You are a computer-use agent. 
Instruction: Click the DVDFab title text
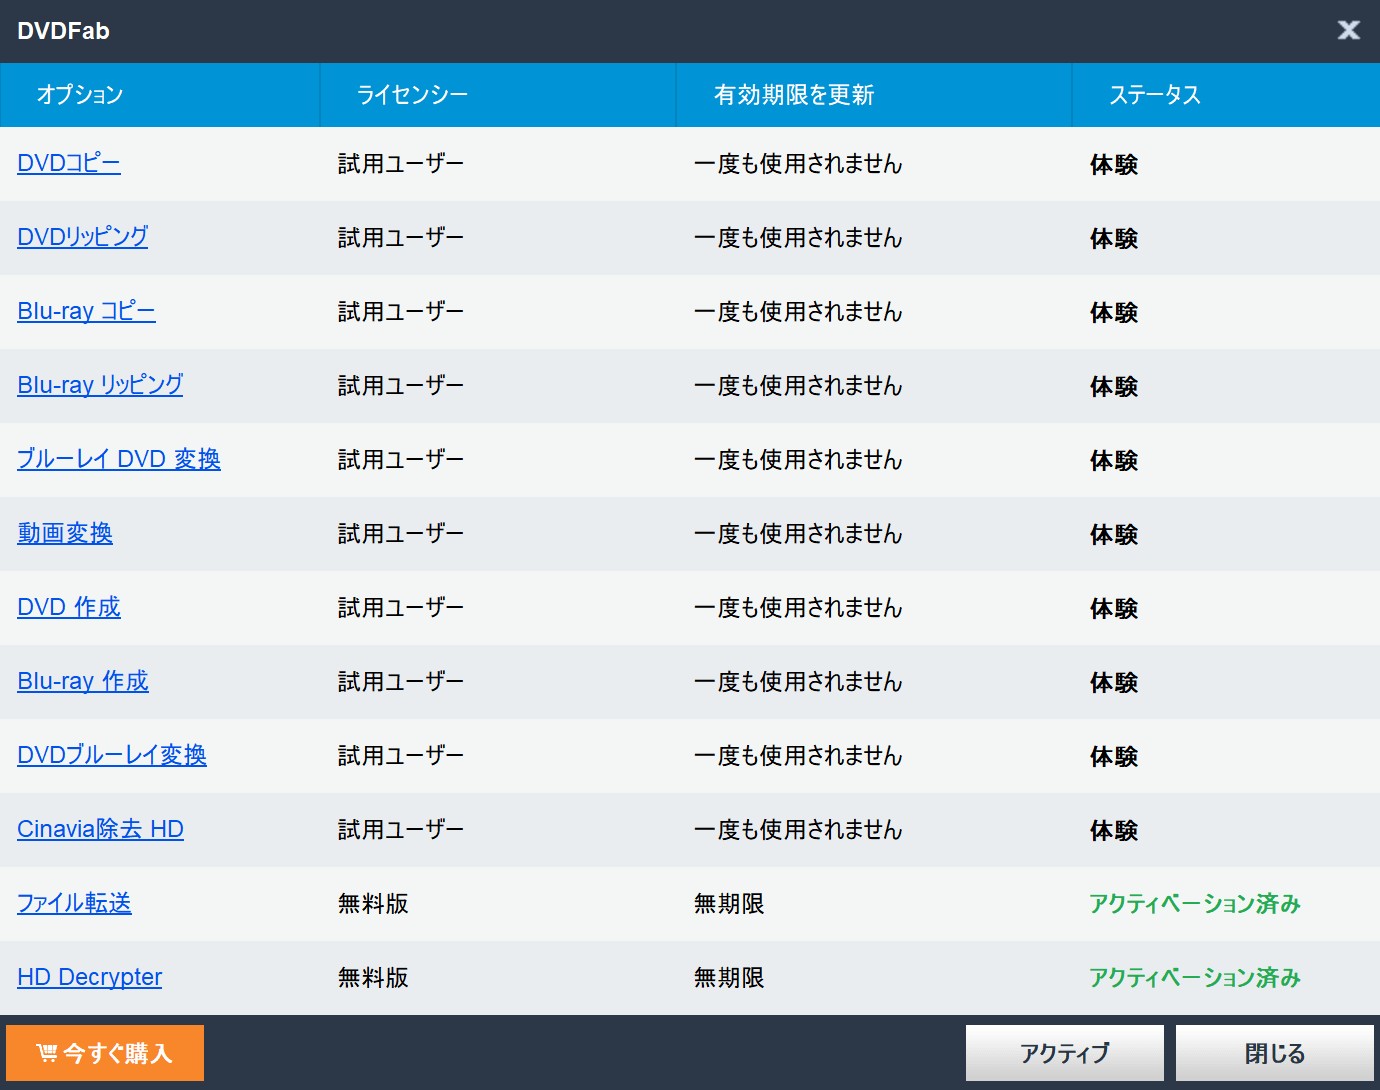63,31
